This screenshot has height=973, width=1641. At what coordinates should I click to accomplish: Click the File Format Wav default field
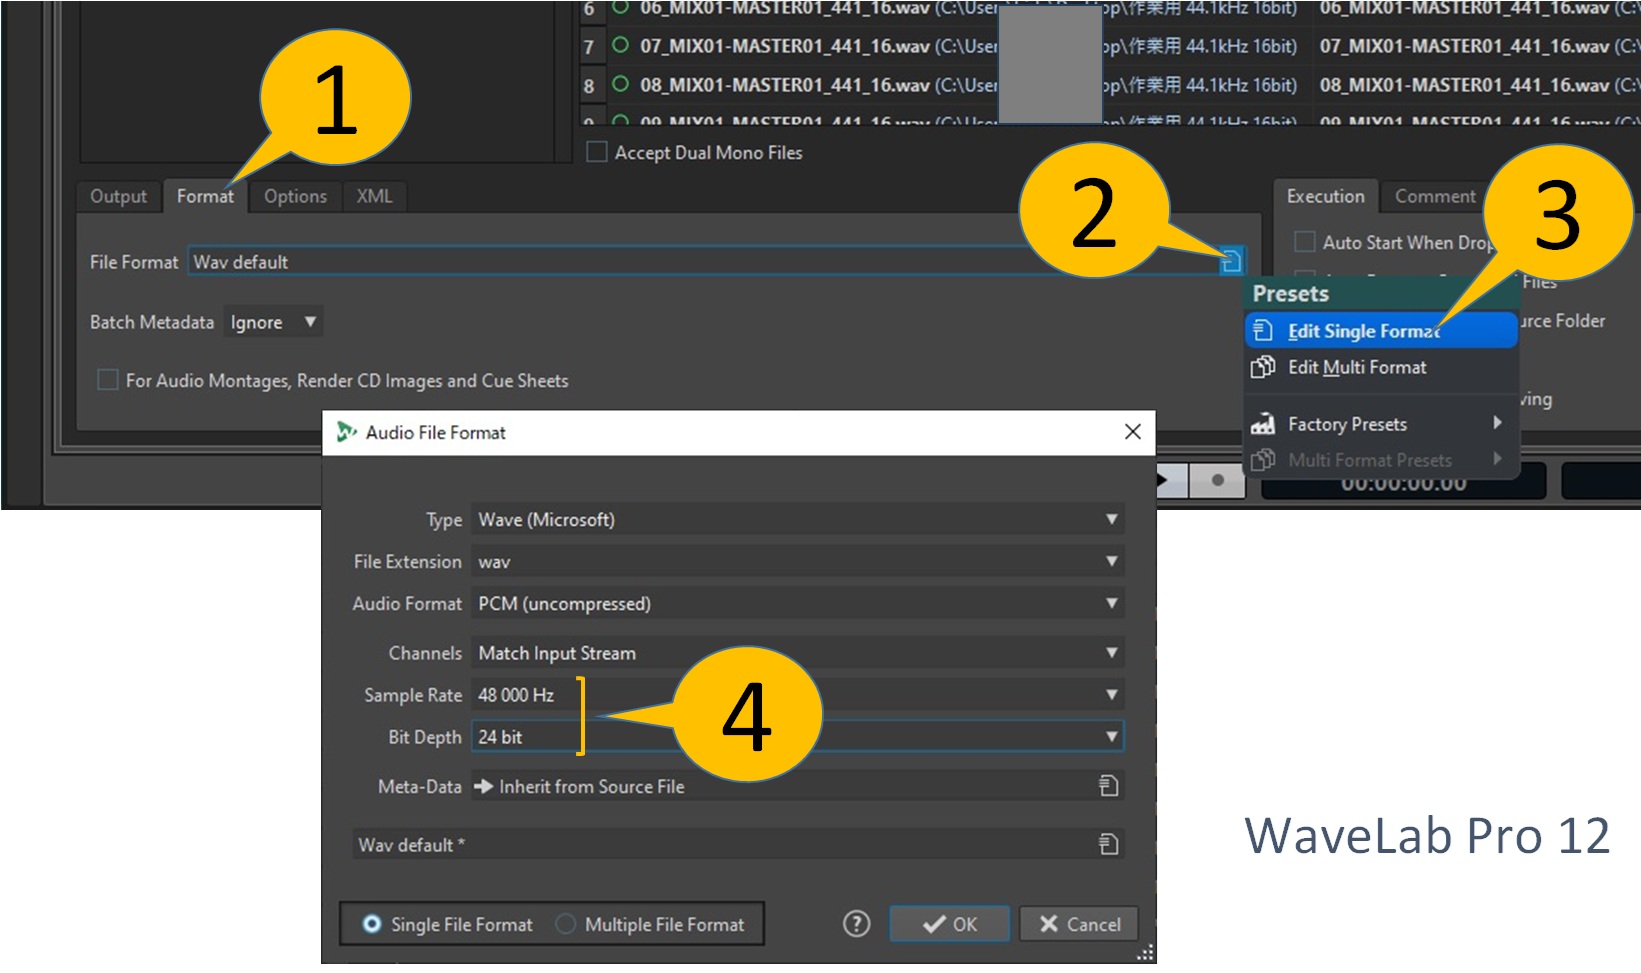(700, 262)
